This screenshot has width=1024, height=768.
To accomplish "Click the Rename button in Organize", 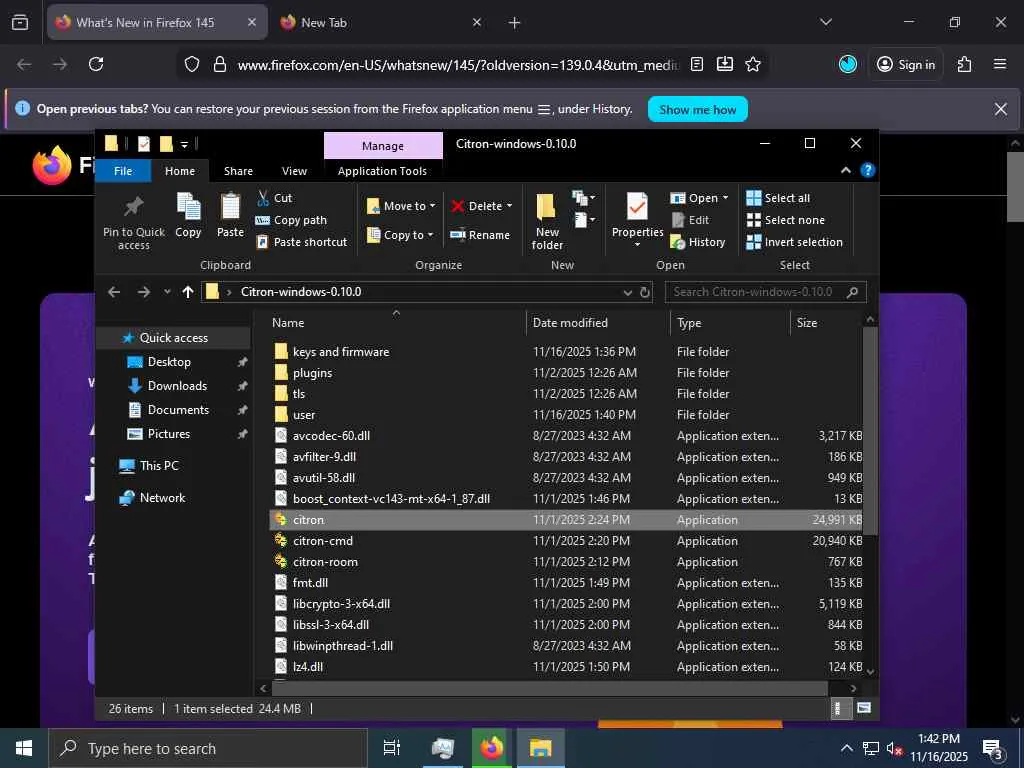I will pos(480,234).
